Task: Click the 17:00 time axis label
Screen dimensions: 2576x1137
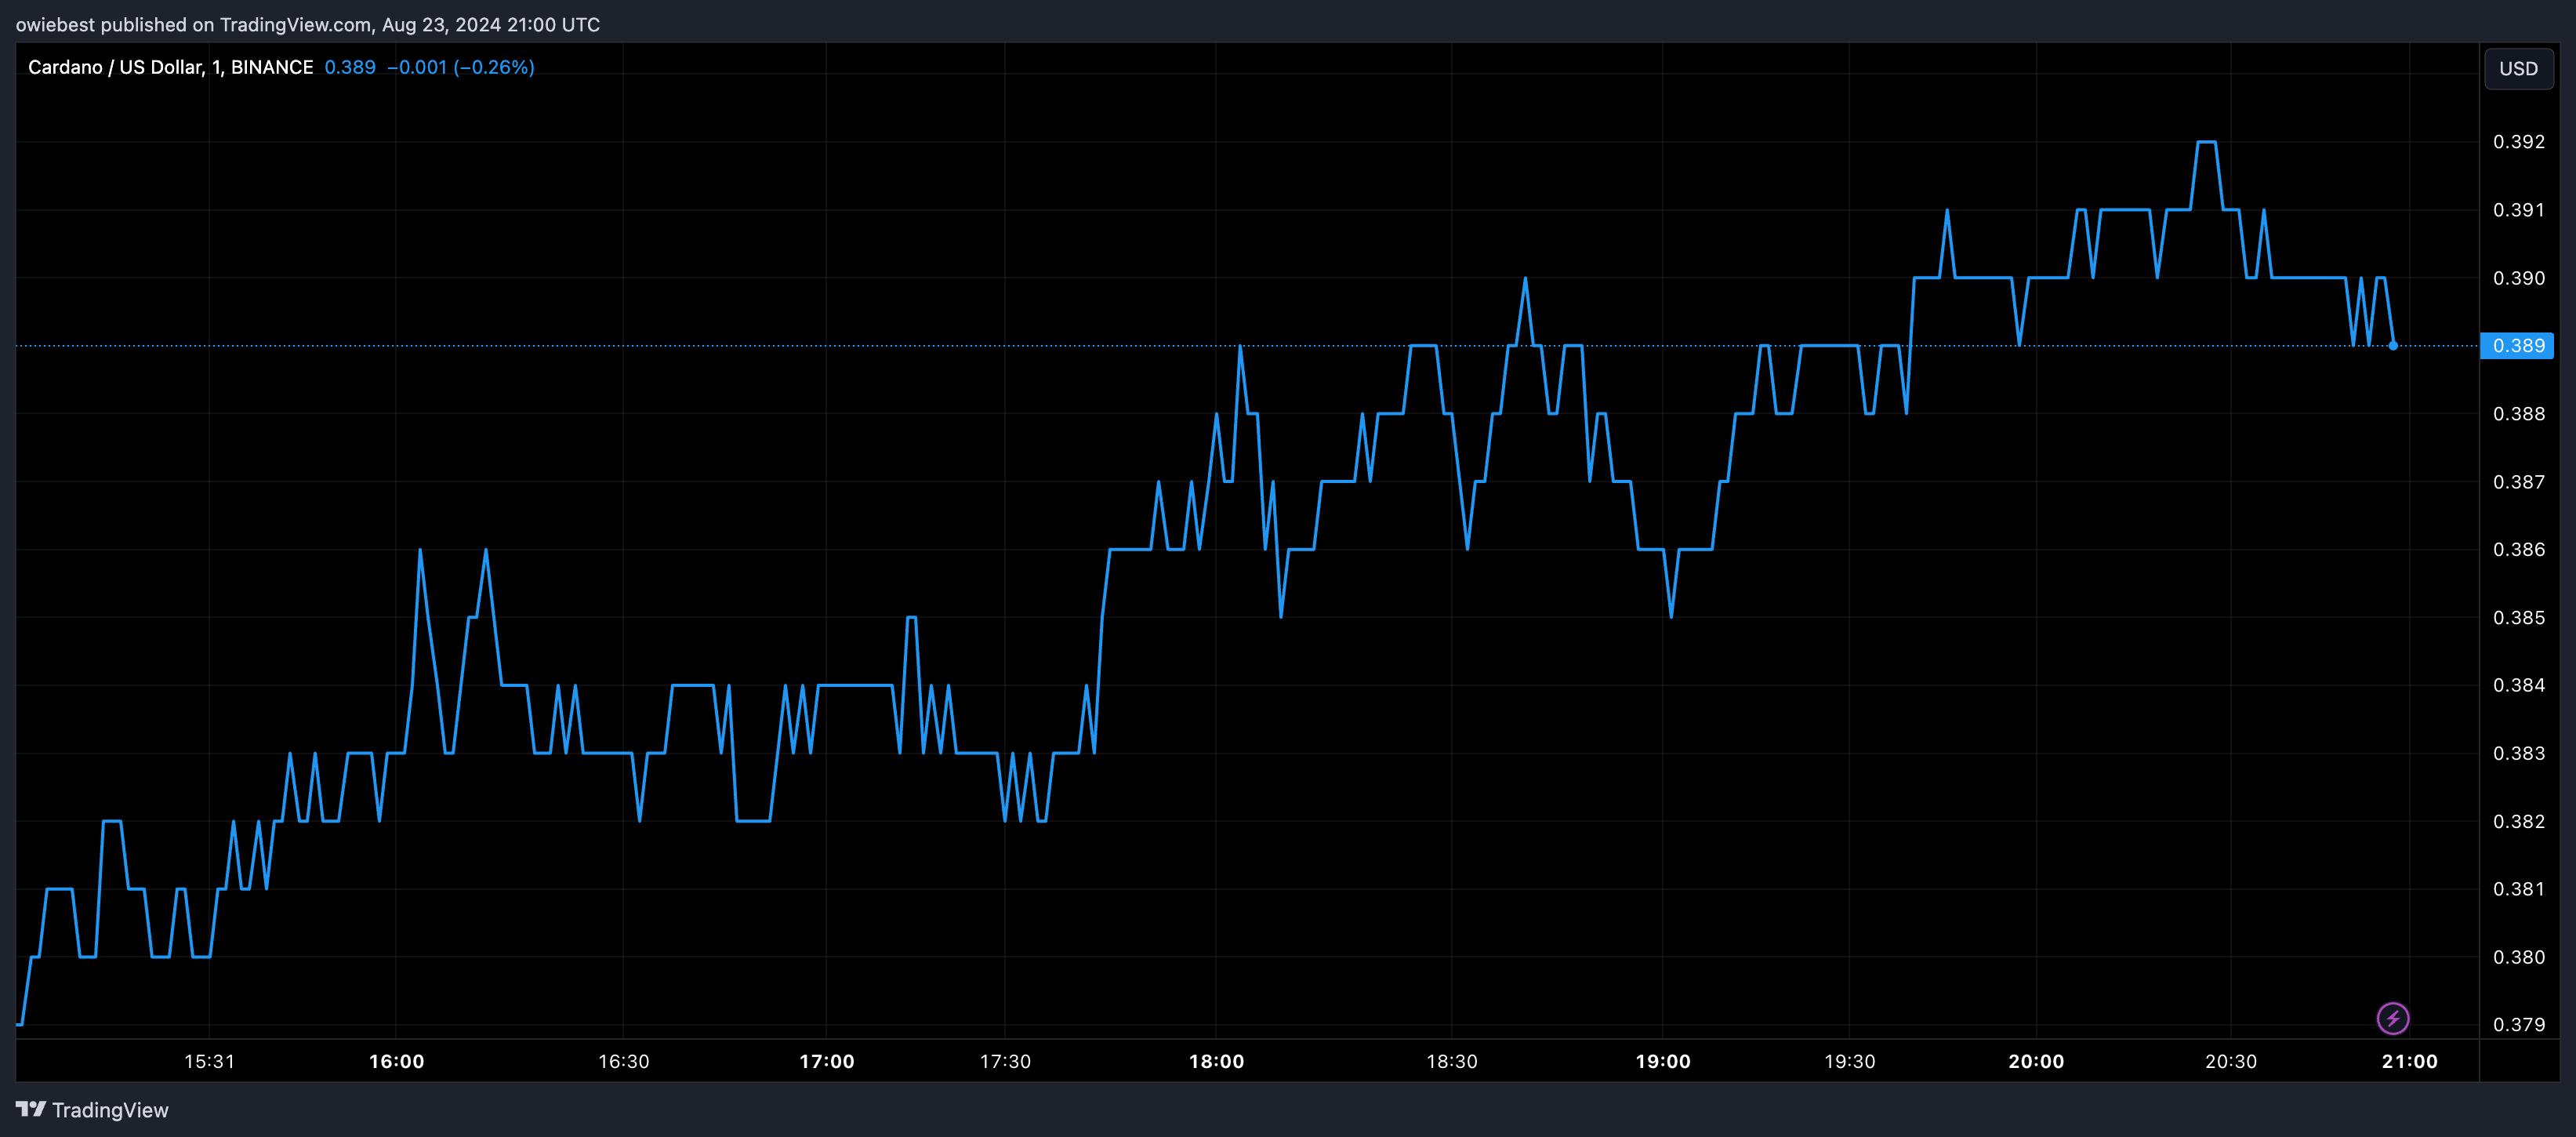Action: (826, 1061)
